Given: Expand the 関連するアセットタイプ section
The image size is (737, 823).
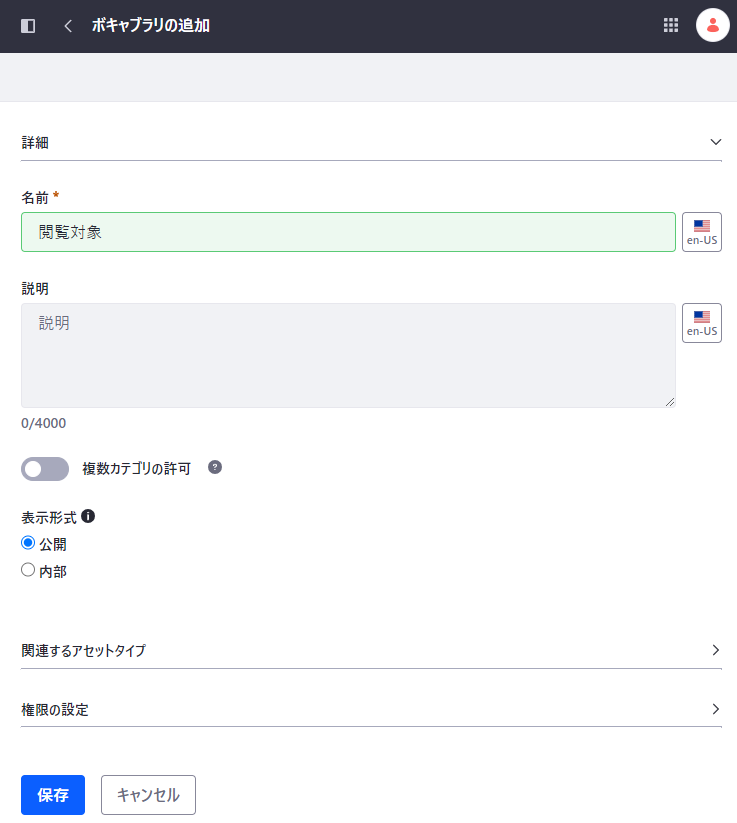Looking at the screenshot, I should [715, 650].
